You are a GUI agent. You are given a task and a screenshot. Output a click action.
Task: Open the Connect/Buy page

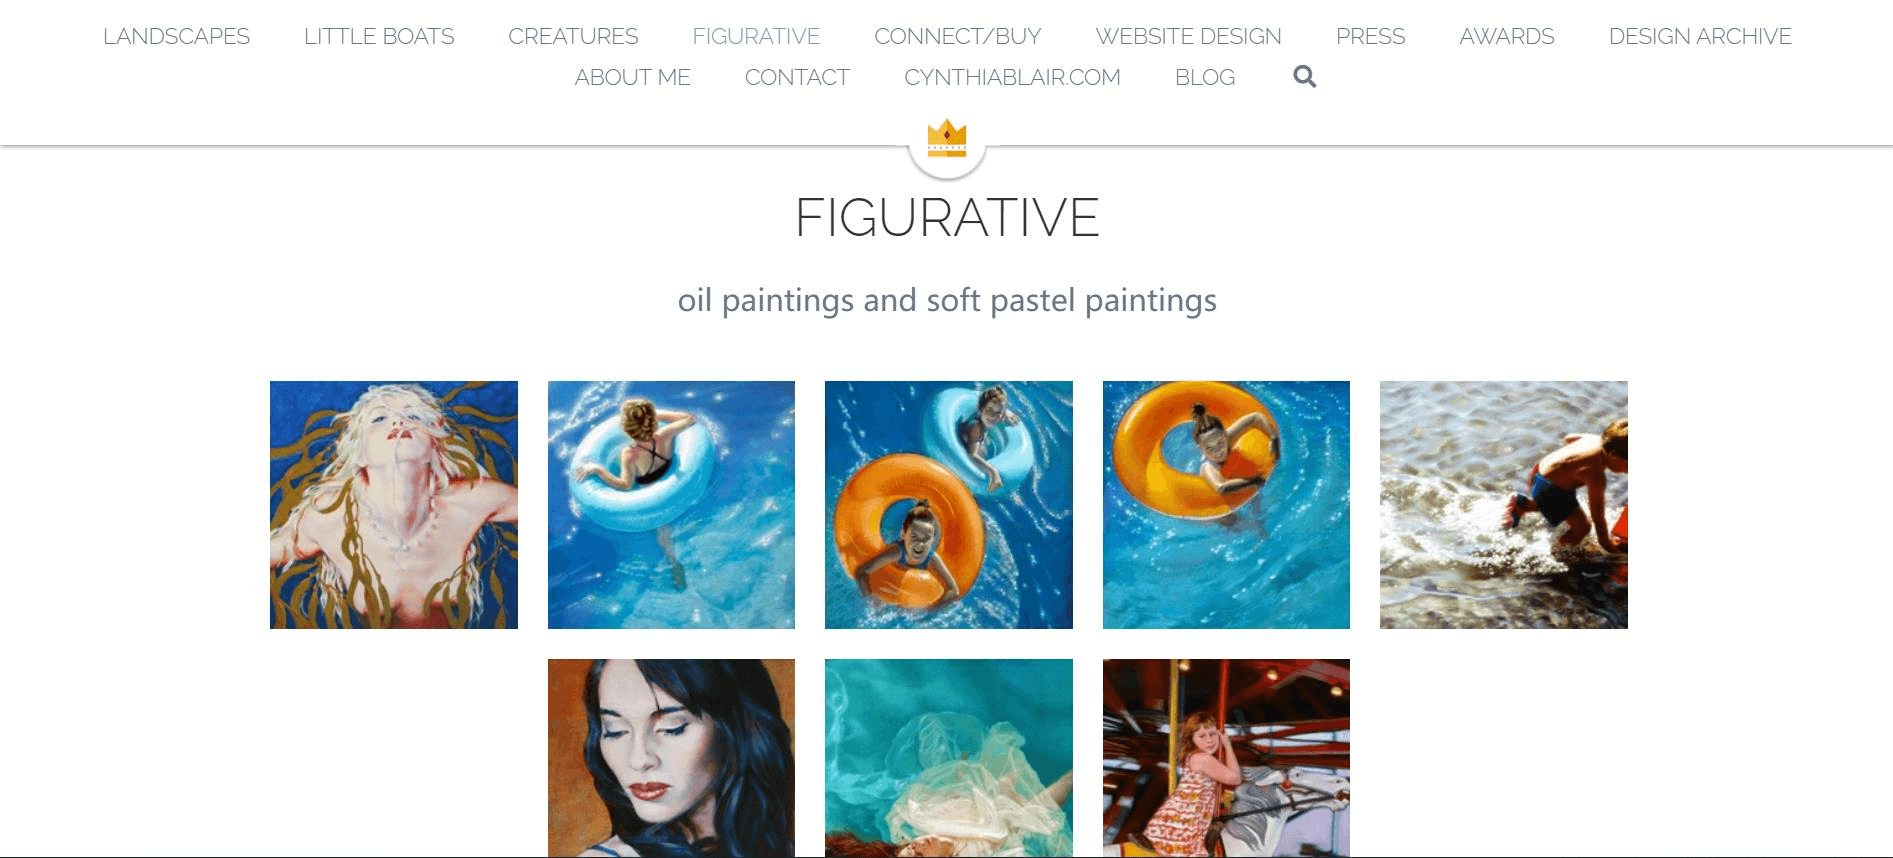(958, 36)
